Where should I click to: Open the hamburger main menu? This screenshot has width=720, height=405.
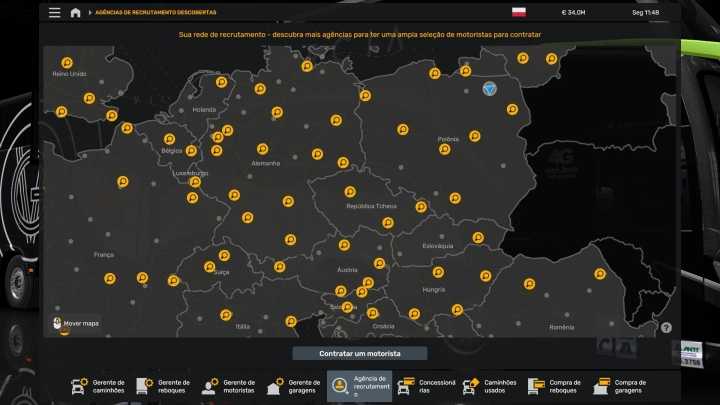click(55, 12)
